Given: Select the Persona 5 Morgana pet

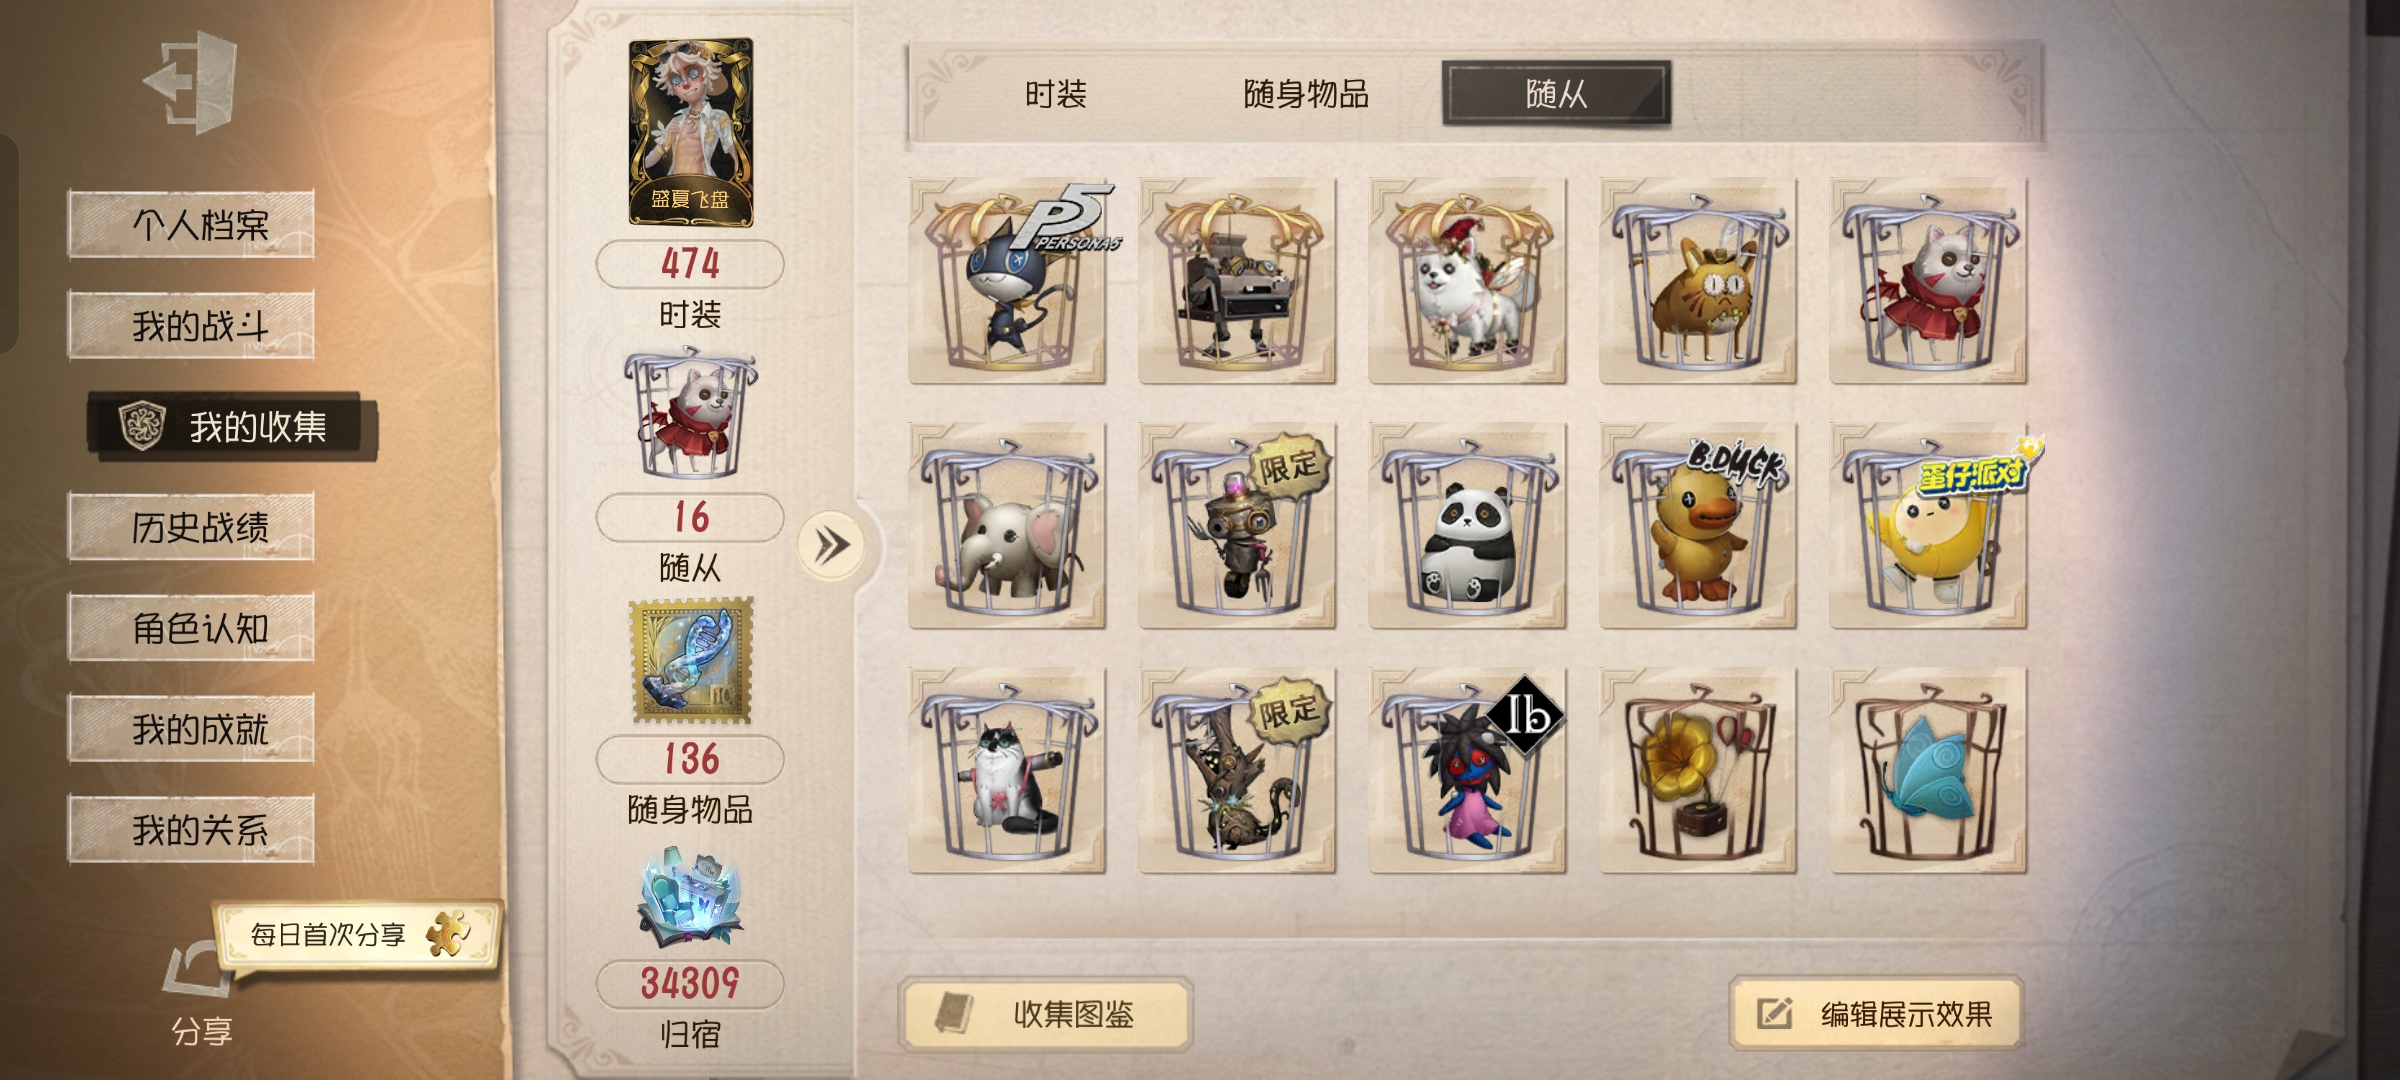Looking at the screenshot, I should [1007, 281].
